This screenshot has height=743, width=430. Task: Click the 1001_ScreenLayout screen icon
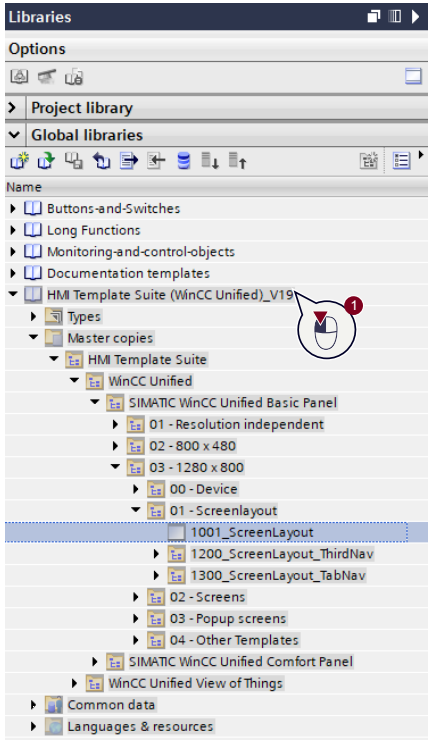coord(176,532)
